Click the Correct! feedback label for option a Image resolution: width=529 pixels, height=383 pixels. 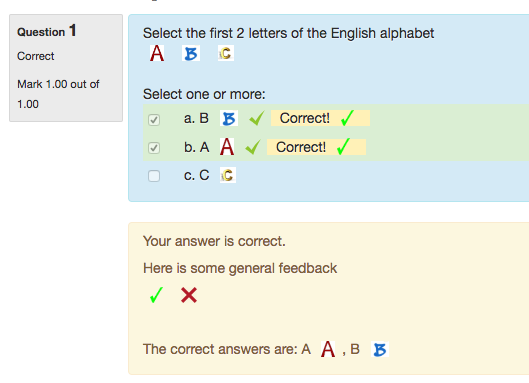321,118
